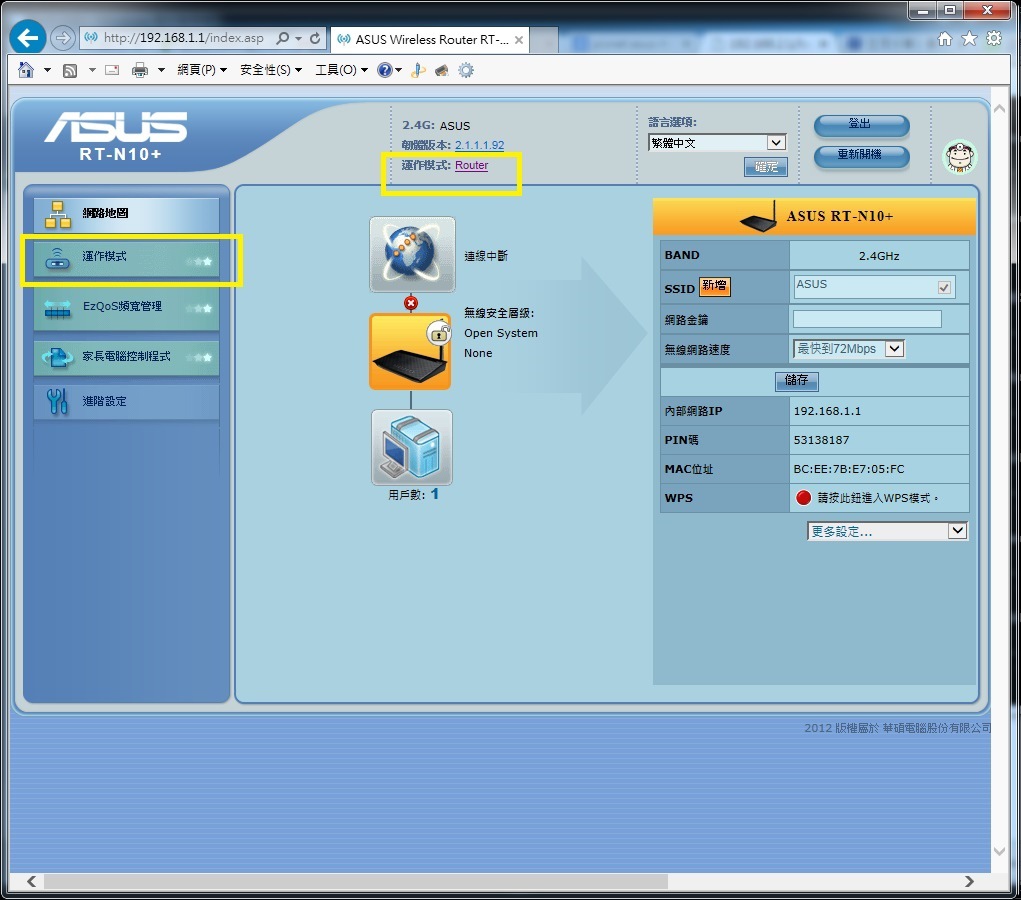Select EzQoS頻寬管理 in the sidebar

(x=126, y=307)
